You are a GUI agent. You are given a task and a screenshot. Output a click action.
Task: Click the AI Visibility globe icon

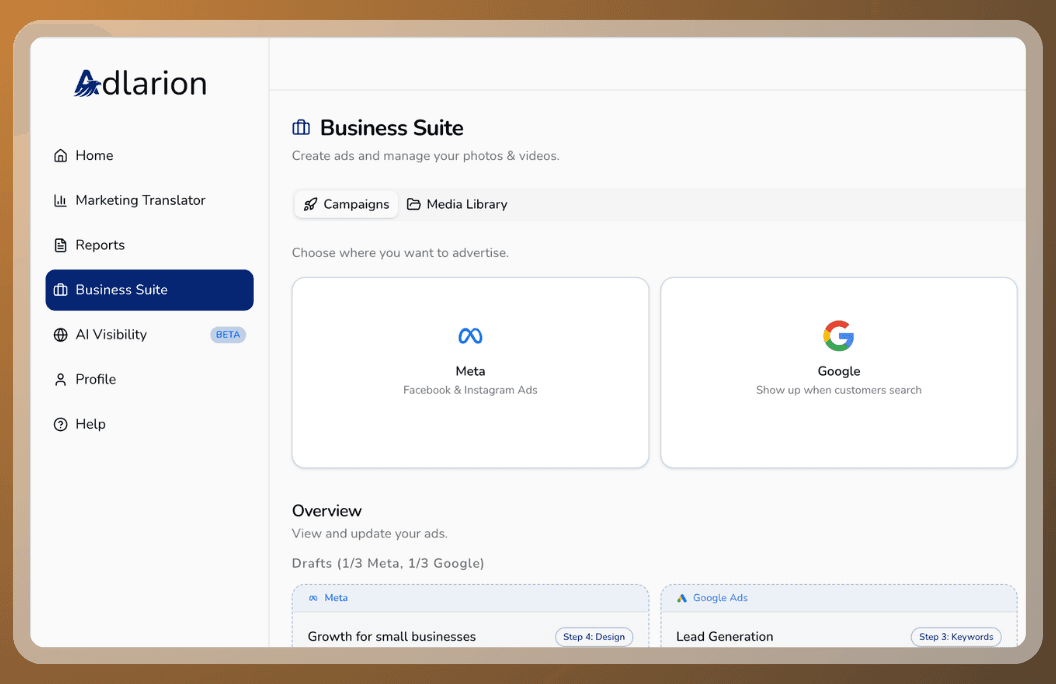pos(61,335)
